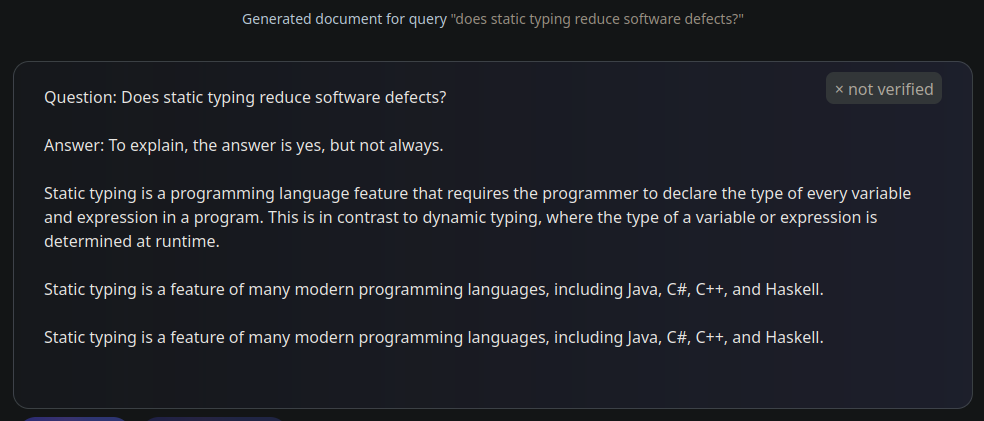Click the 'Answer: To explain' line
Viewport: 984px width, 421px height.
[243, 146]
